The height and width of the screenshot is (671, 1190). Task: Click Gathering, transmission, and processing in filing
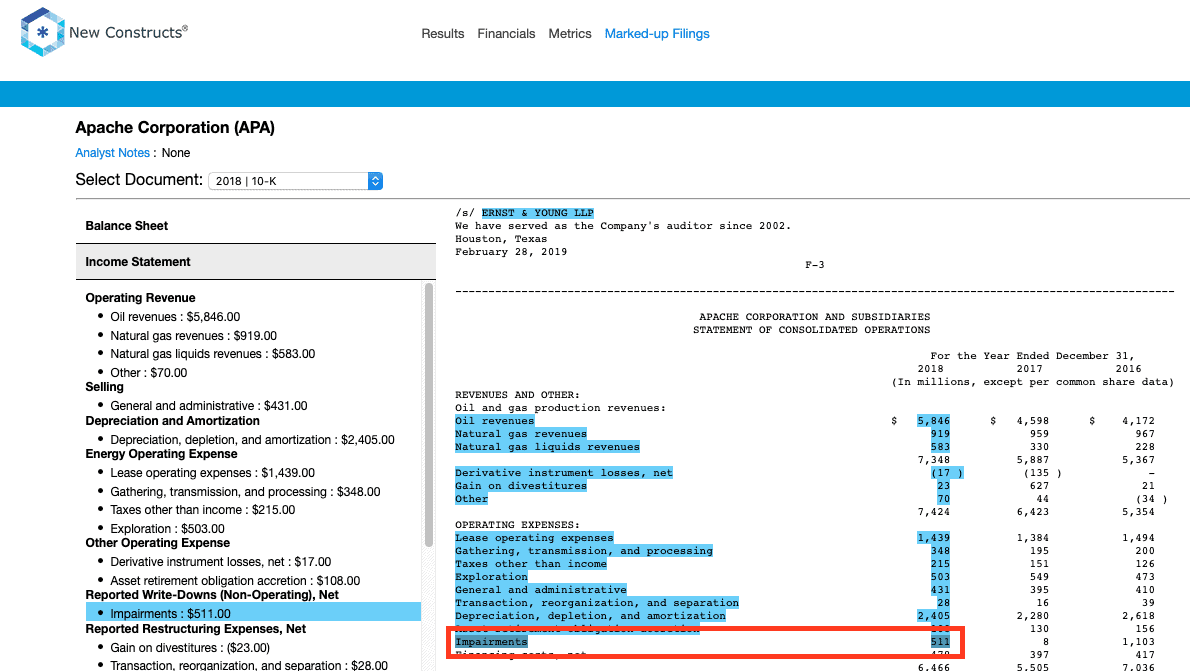point(584,550)
